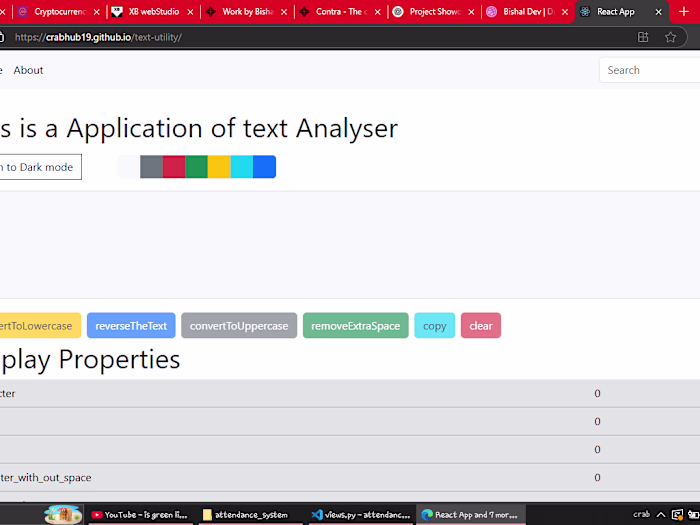Close the Work by Bishal tab
Viewport: 700px width, 525px height.
284,12
